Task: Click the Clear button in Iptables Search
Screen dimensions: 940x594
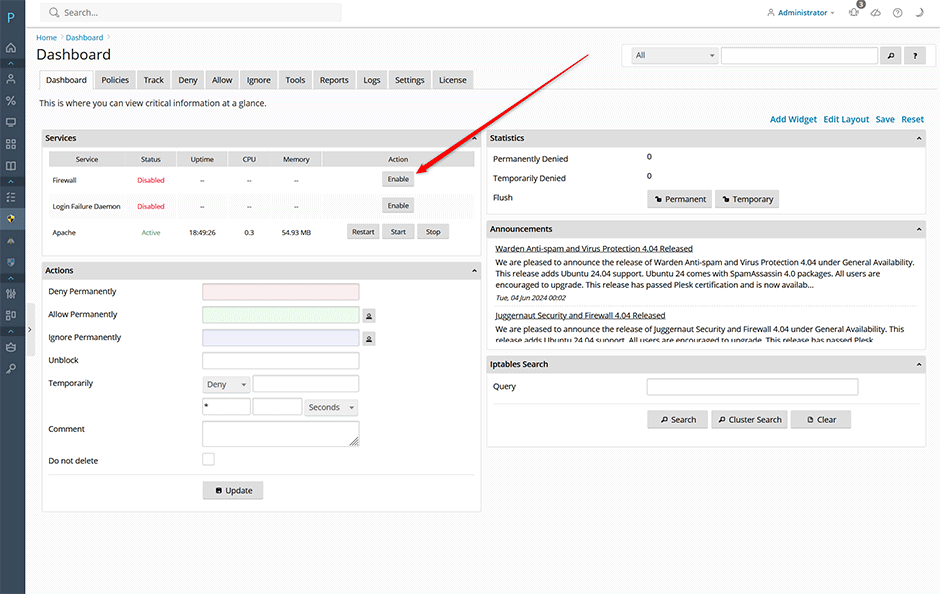Action: (x=821, y=420)
